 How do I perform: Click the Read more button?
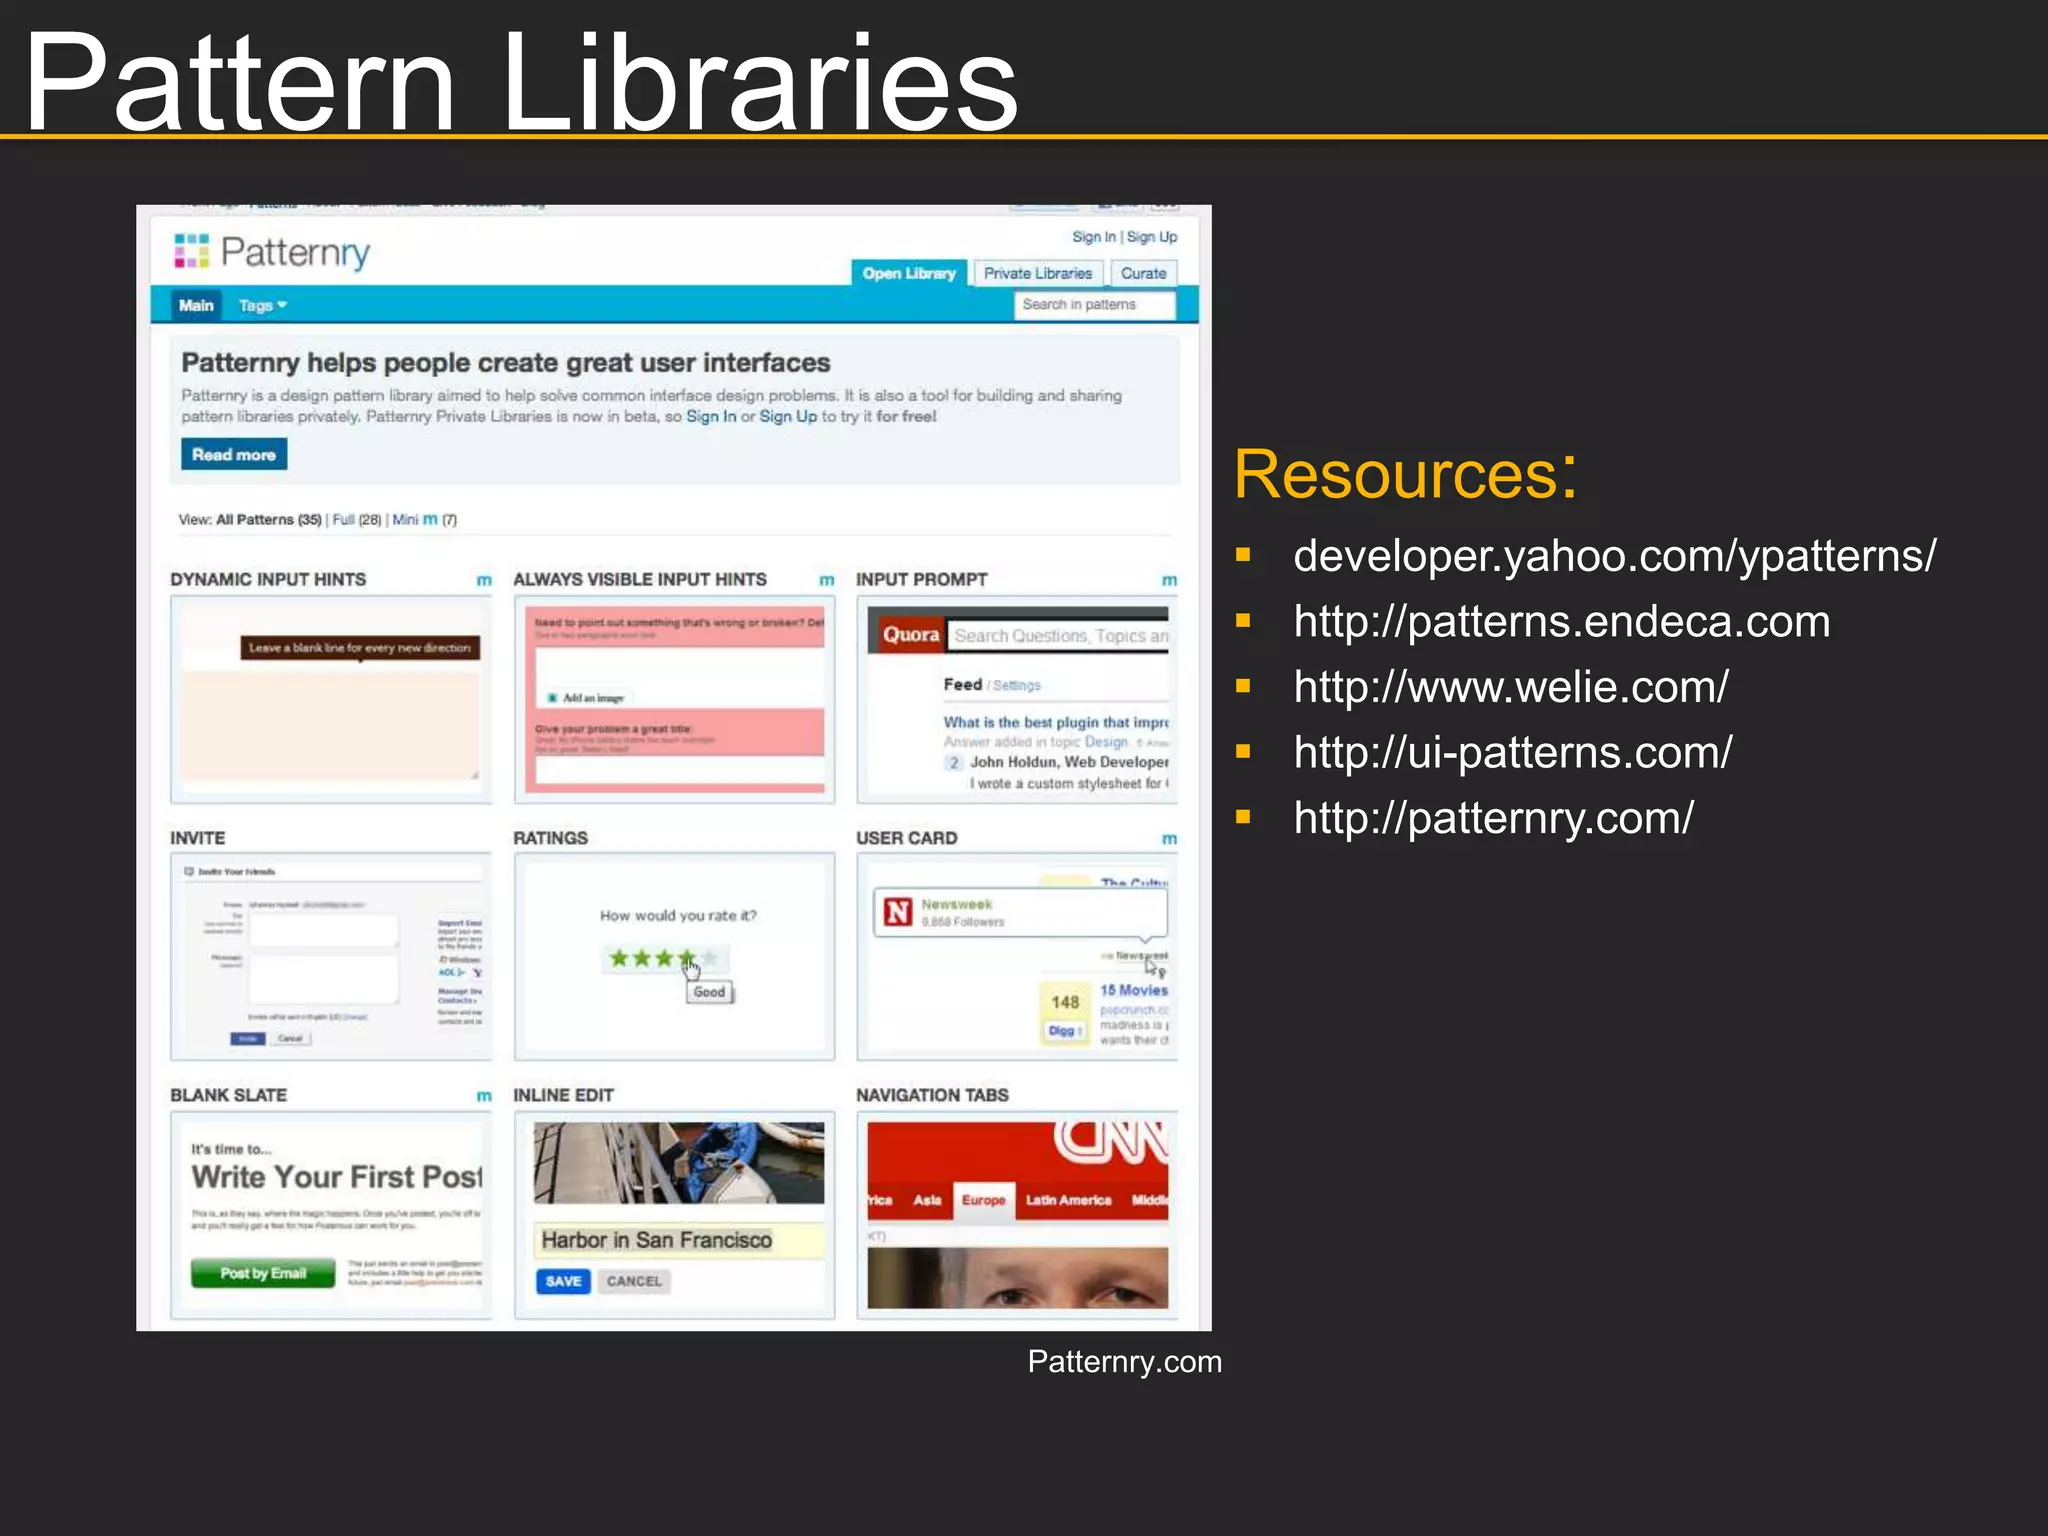[234, 454]
